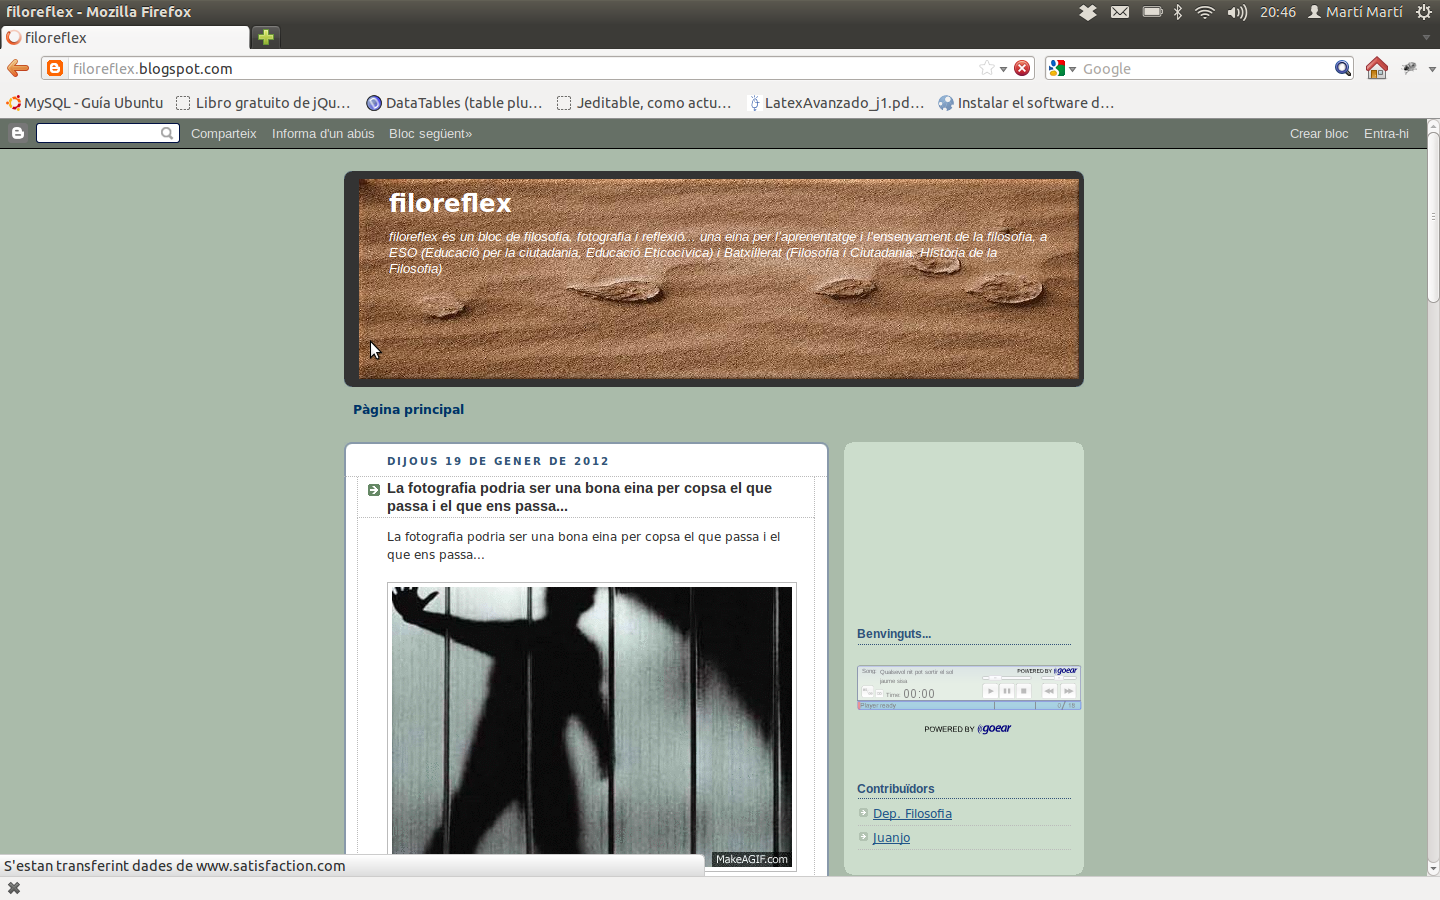This screenshot has height=900, width=1440.
Task: Click the back arrow navigation button
Action: click(x=18, y=68)
